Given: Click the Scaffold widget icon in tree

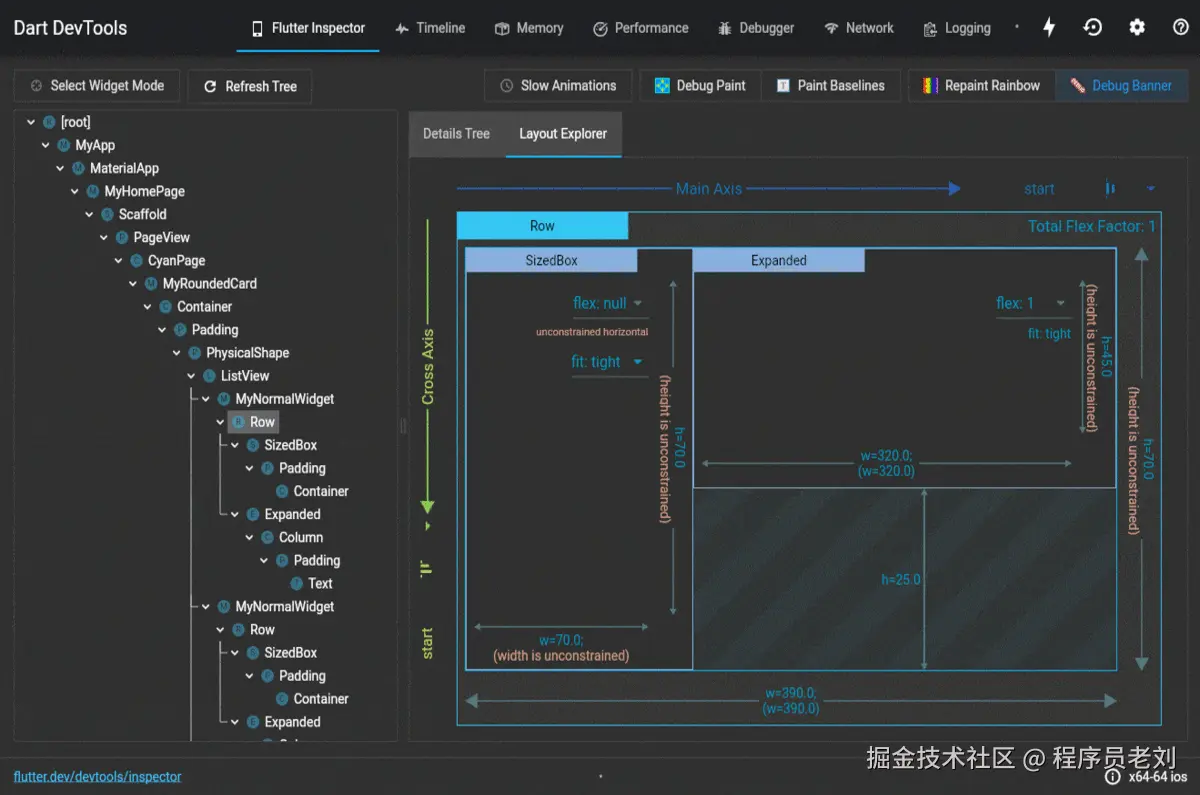Looking at the screenshot, I should [107, 214].
